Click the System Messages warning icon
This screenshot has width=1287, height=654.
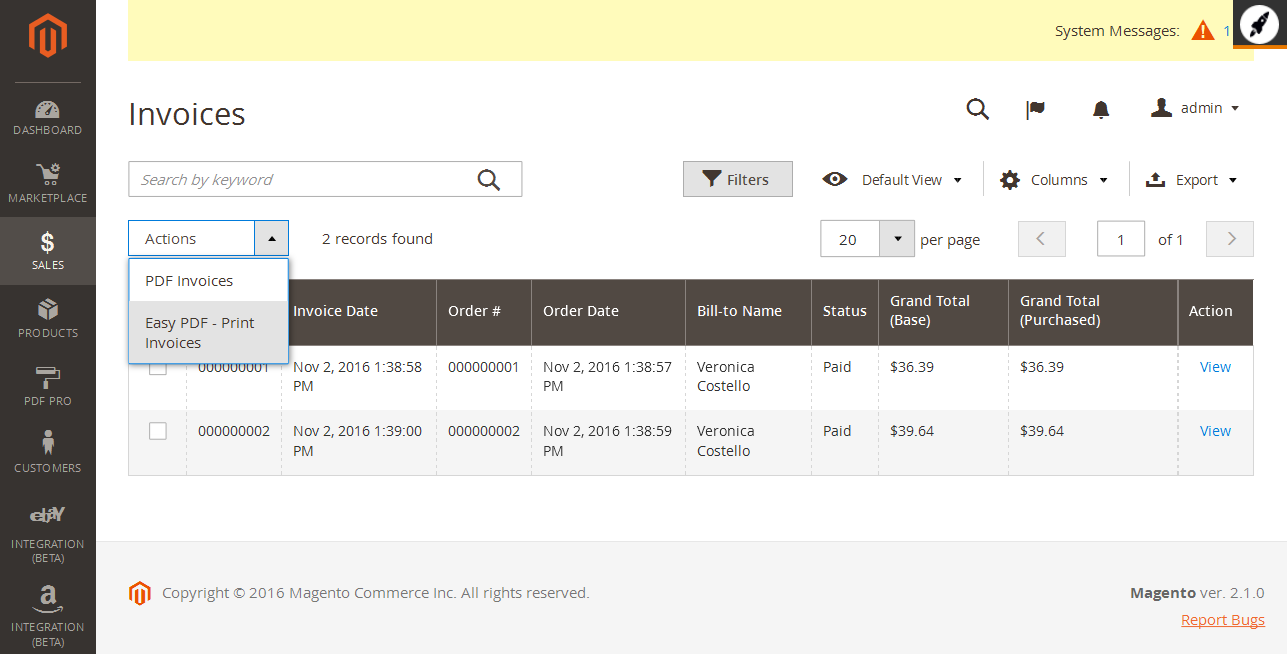click(1203, 31)
